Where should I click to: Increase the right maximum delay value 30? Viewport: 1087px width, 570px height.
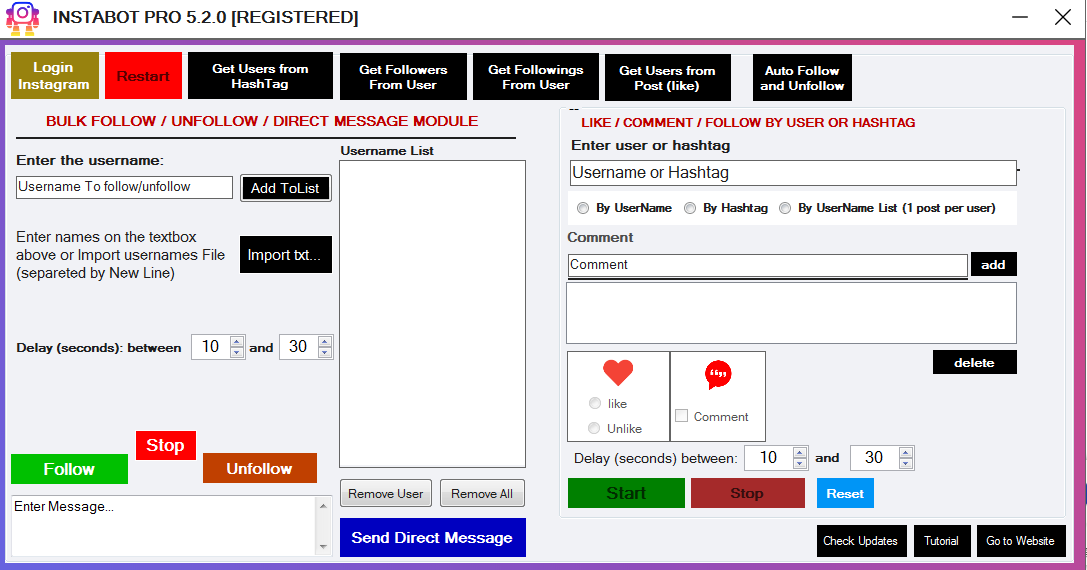tap(905, 452)
